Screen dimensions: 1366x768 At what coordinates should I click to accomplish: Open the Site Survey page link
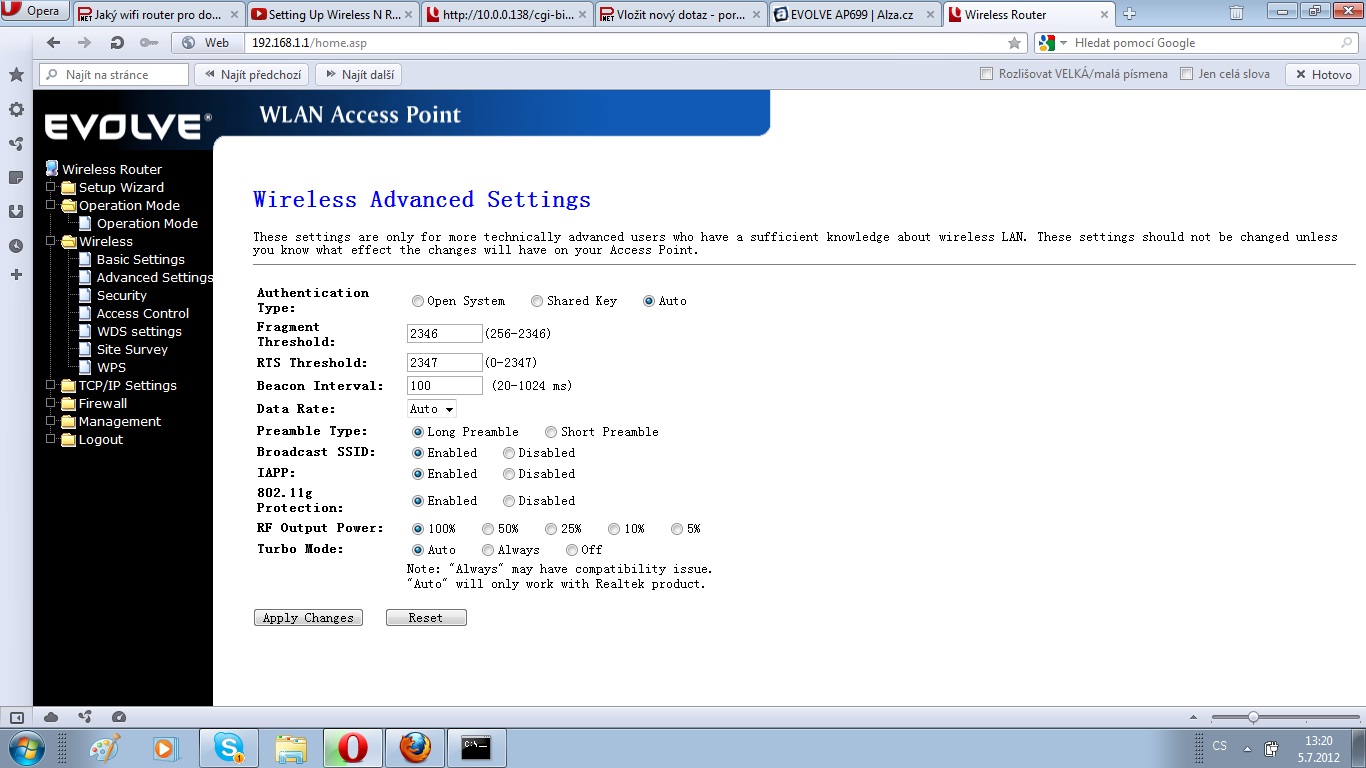tap(132, 349)
